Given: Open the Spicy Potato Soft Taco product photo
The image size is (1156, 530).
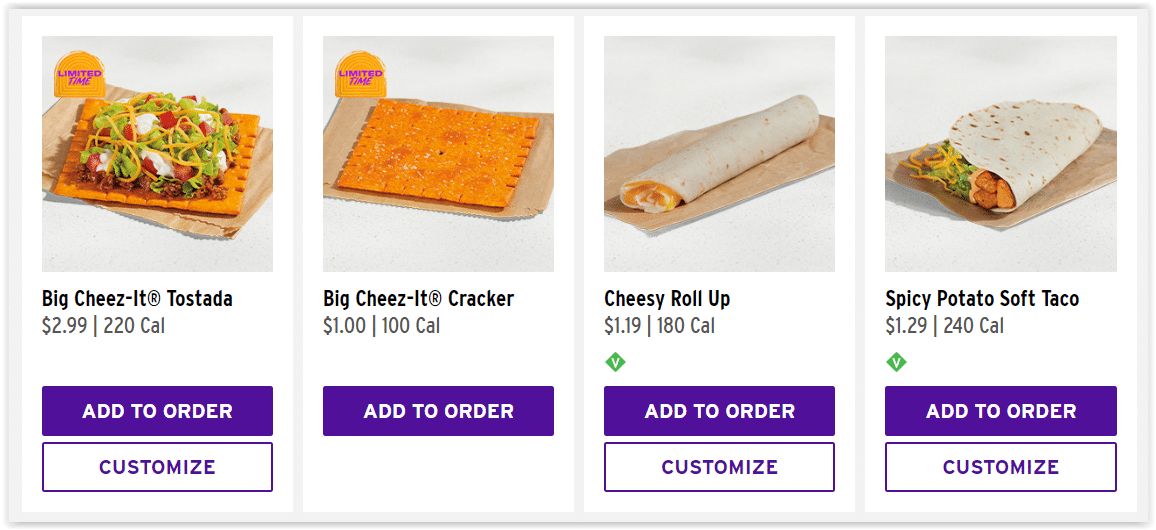Looking at the screenshot, I should click(1000, 154).
